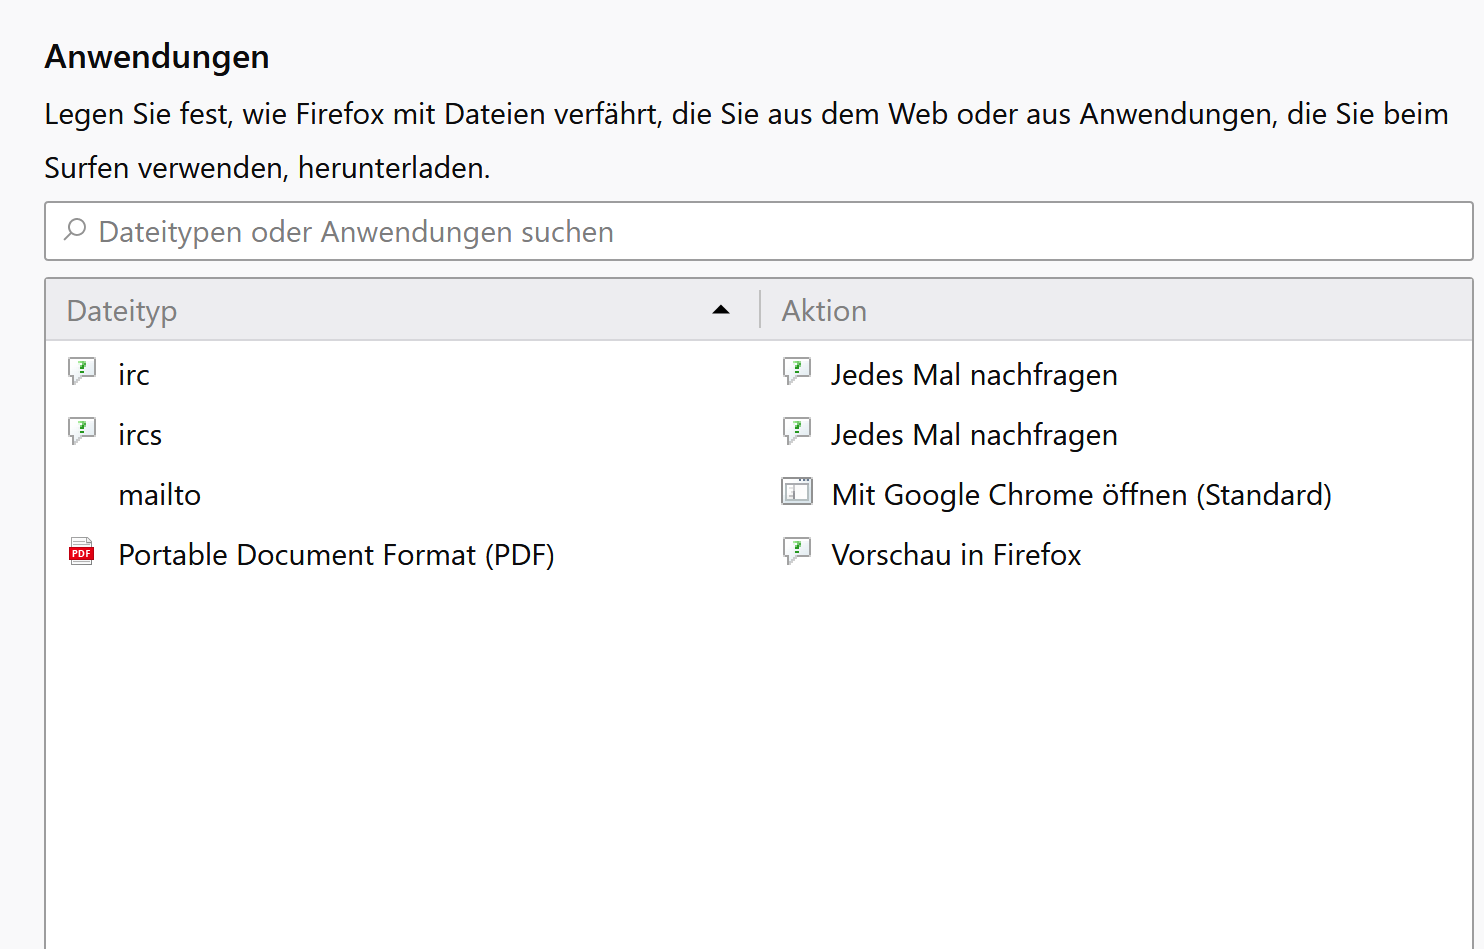Click the ask icon in irc action
Screen dimensions: 1484x949
(796, 372)
